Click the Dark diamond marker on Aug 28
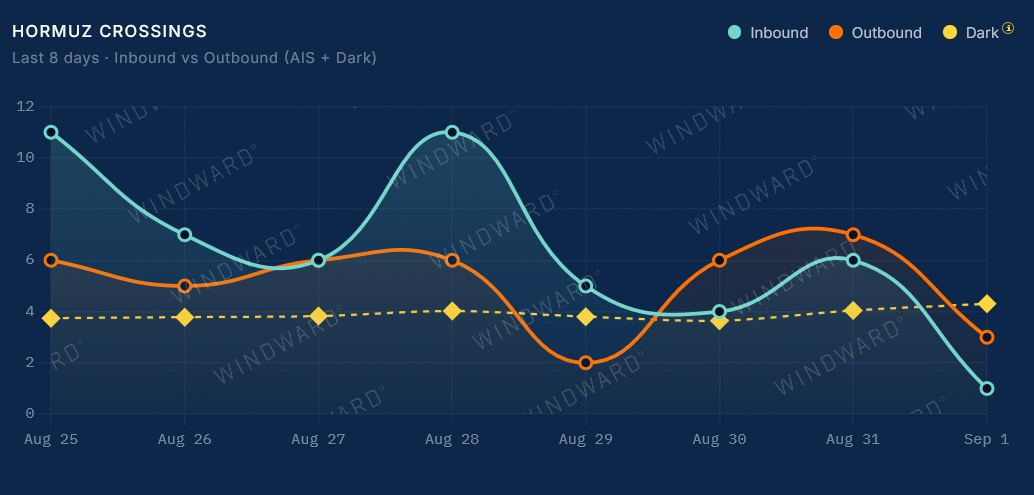The image size is (1034, 495). (x=452, y=310)
